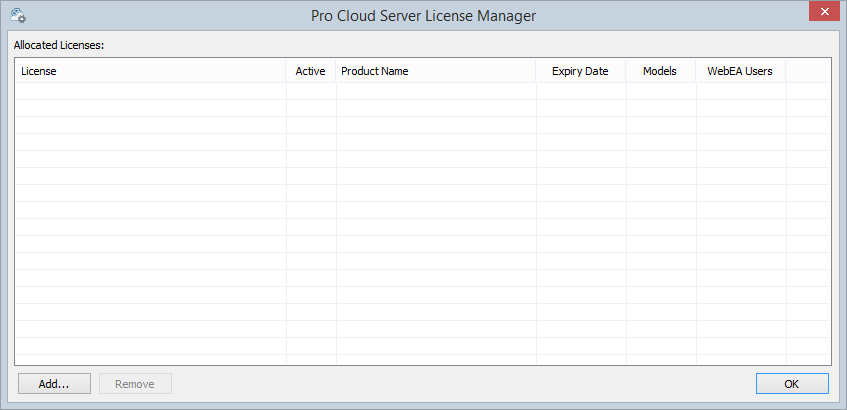847x410 pixels.
Task: Click the blank header right of WebEA Users
Action: coord(808,71)
